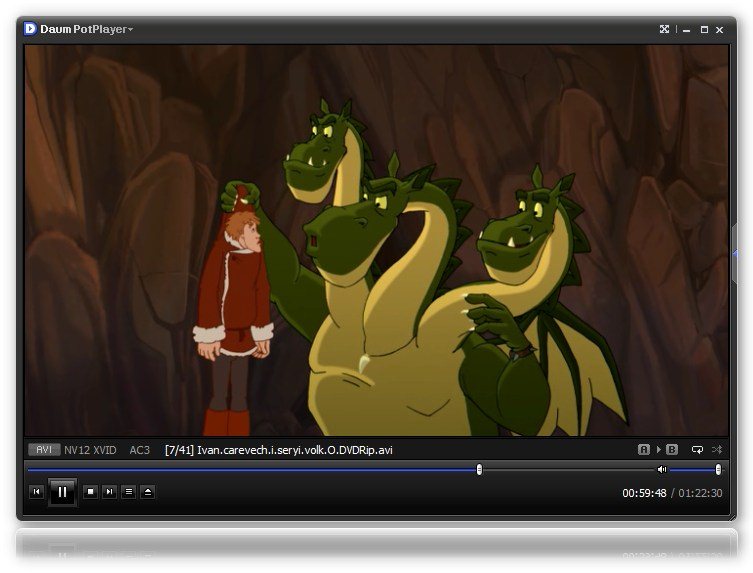Open the Daum PotPlayer main menu
Viewport: 753px width, 573px height.
85,29
